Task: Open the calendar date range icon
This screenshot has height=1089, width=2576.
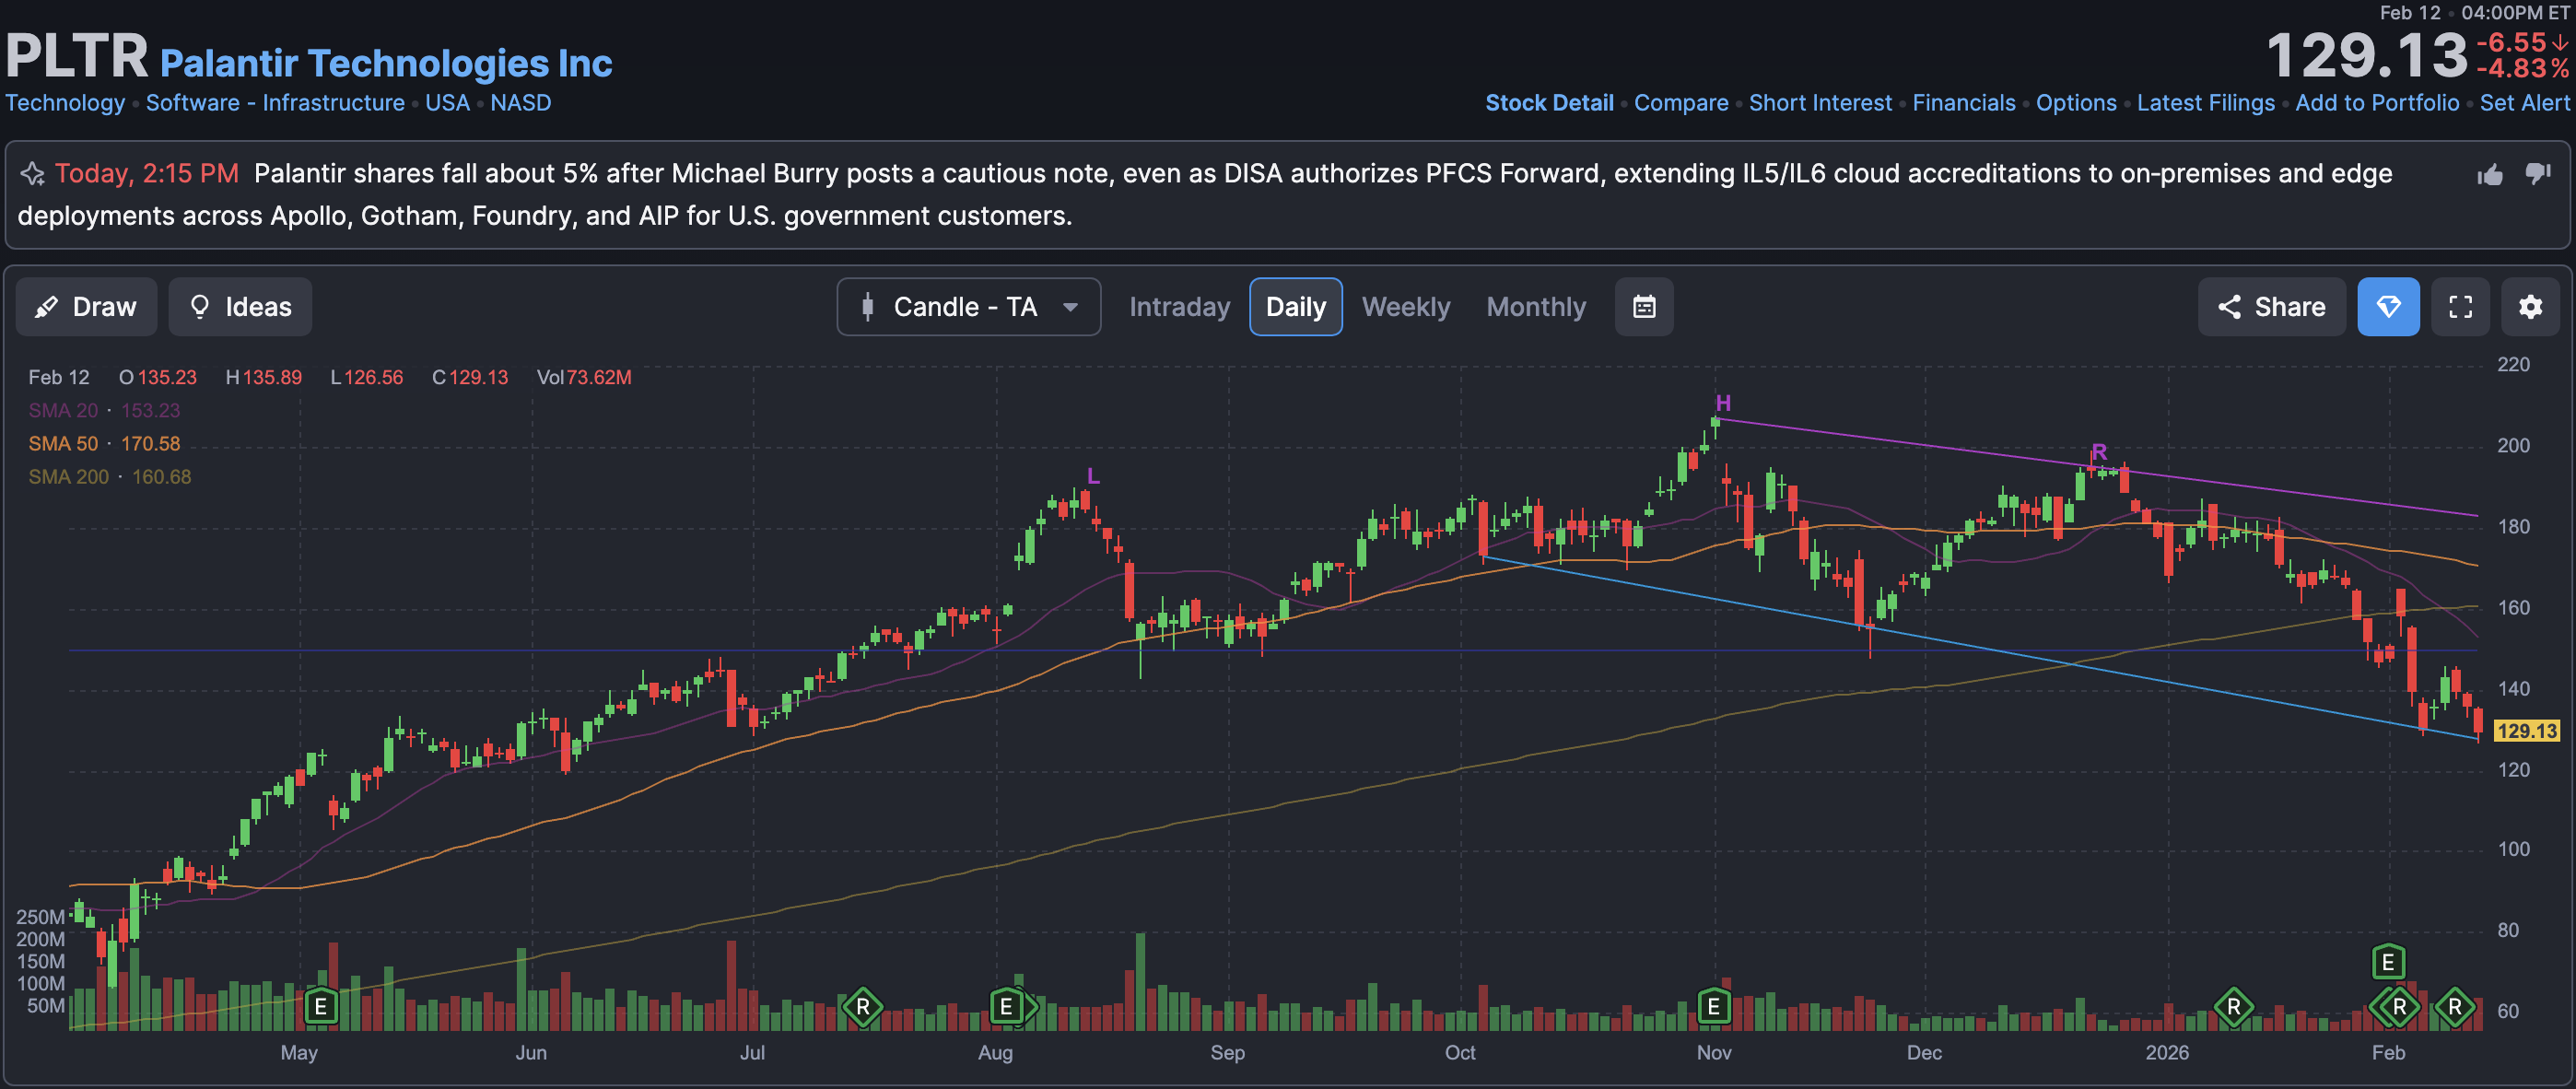Action: point(1644,307)
